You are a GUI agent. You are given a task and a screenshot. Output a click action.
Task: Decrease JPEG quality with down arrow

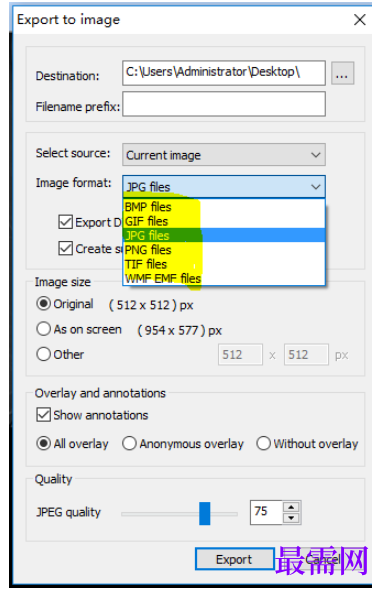click(291, 518)
